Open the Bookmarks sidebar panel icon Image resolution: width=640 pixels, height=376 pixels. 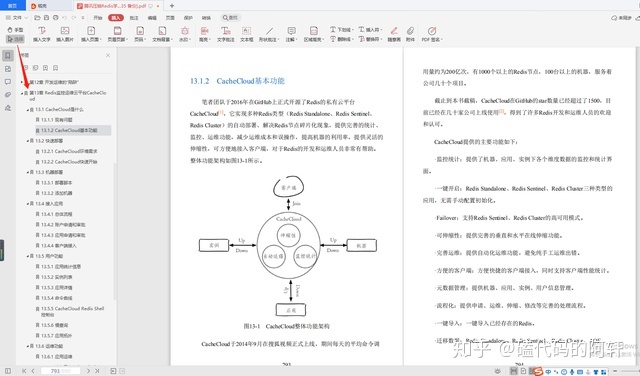[8, 56]
